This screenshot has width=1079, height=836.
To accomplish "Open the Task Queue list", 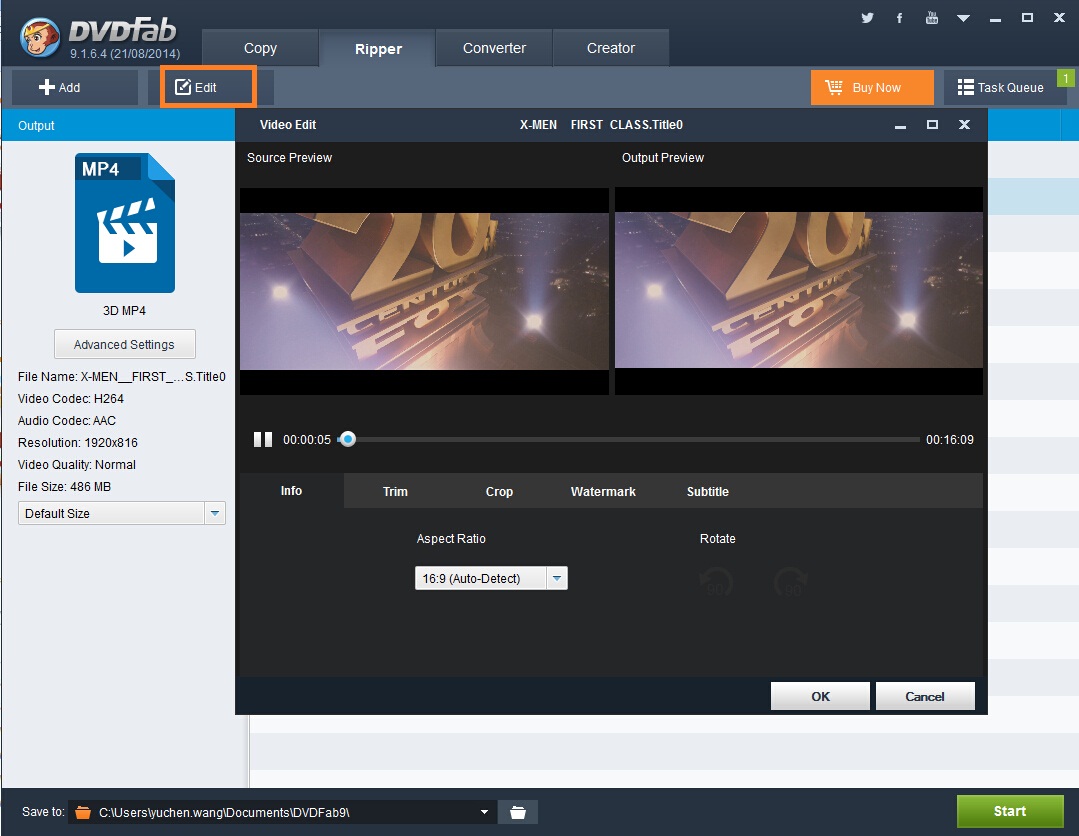I will click(x=1001, y=87).
